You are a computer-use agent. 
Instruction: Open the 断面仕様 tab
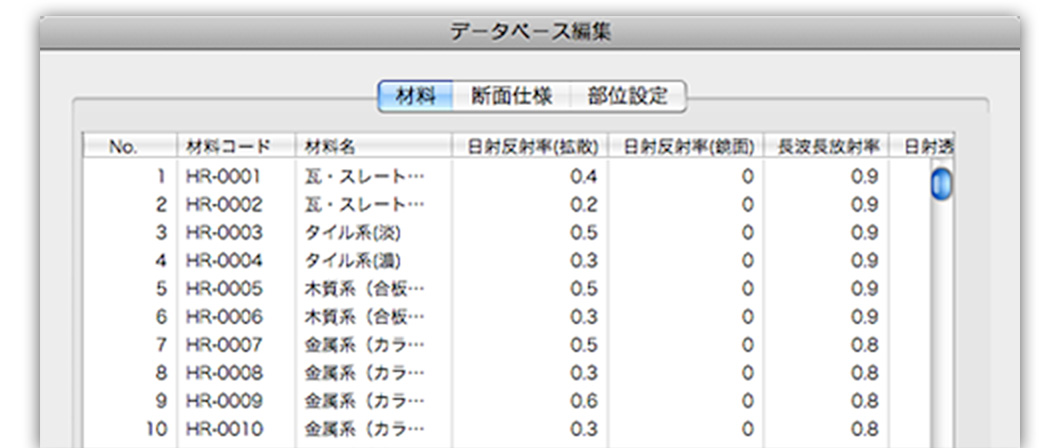(x=511, y=97)
